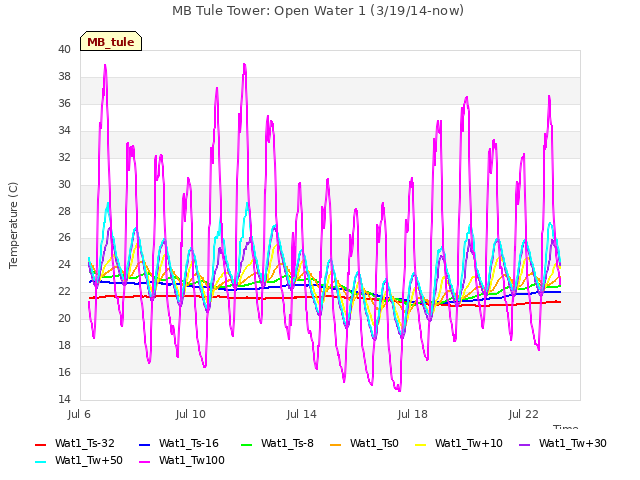Screen dimensions: 640x480
Task: Click the Jul 22 x-axis tick label
Action: point(524,414)
